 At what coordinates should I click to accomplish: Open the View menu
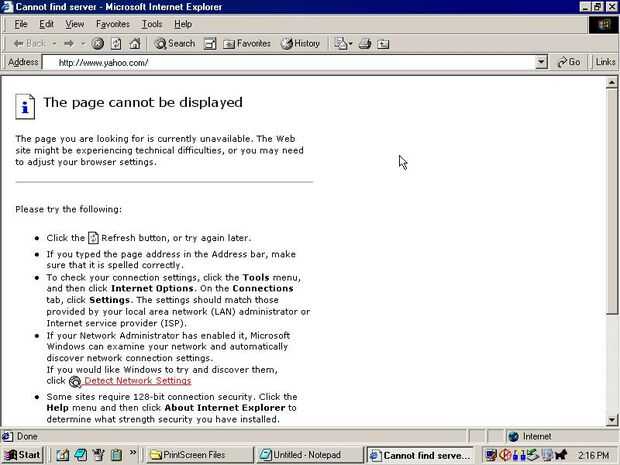pos(75,24)
